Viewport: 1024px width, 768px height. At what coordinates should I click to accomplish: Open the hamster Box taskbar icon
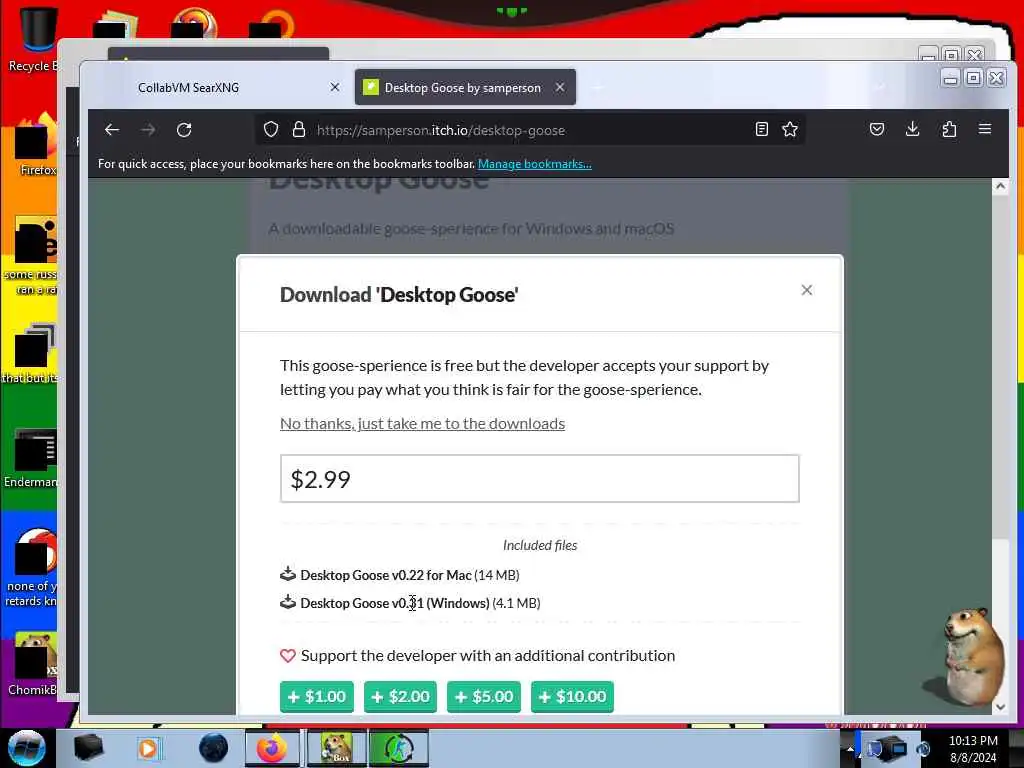[336, 748]
